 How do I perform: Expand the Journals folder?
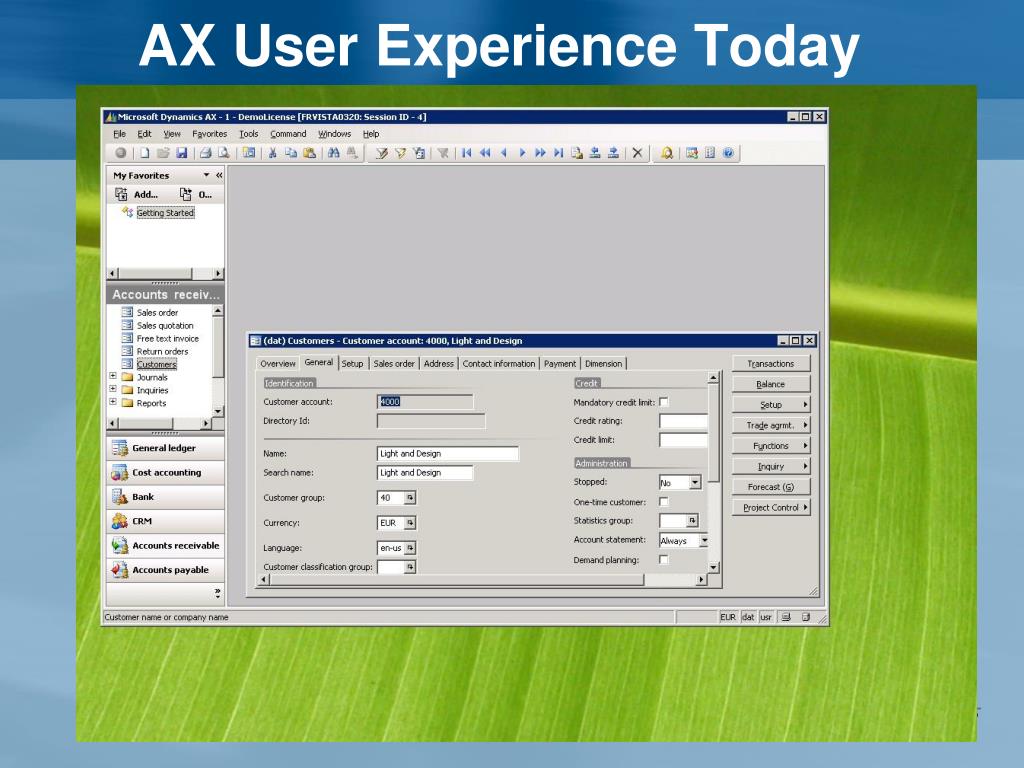pos(113,376)
